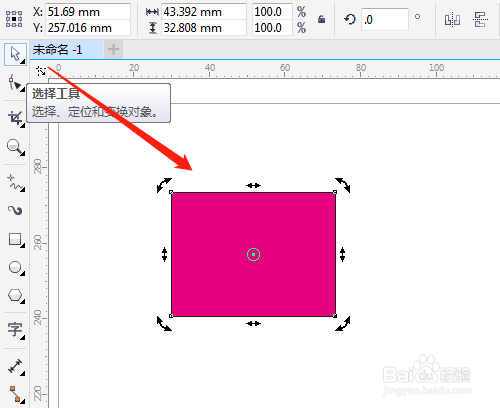The image size is (500, 408).
Task: Edit the object height field 32.808 mm
Action: click(x=204, y=28)
